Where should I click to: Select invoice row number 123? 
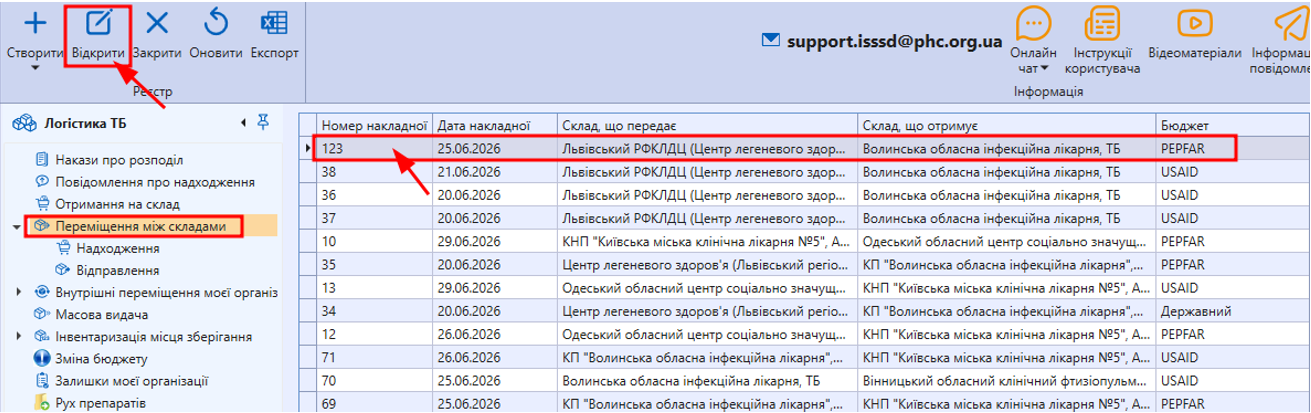[x=806, y=148]
